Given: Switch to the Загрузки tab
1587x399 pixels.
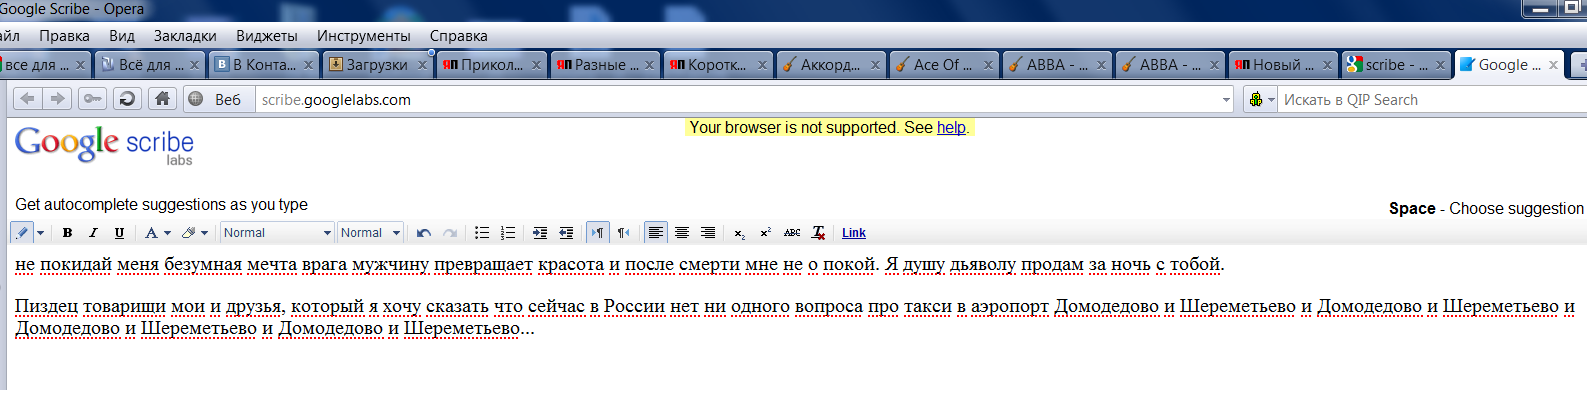Looking at the screenshot, I should click(x=377, y=64).
